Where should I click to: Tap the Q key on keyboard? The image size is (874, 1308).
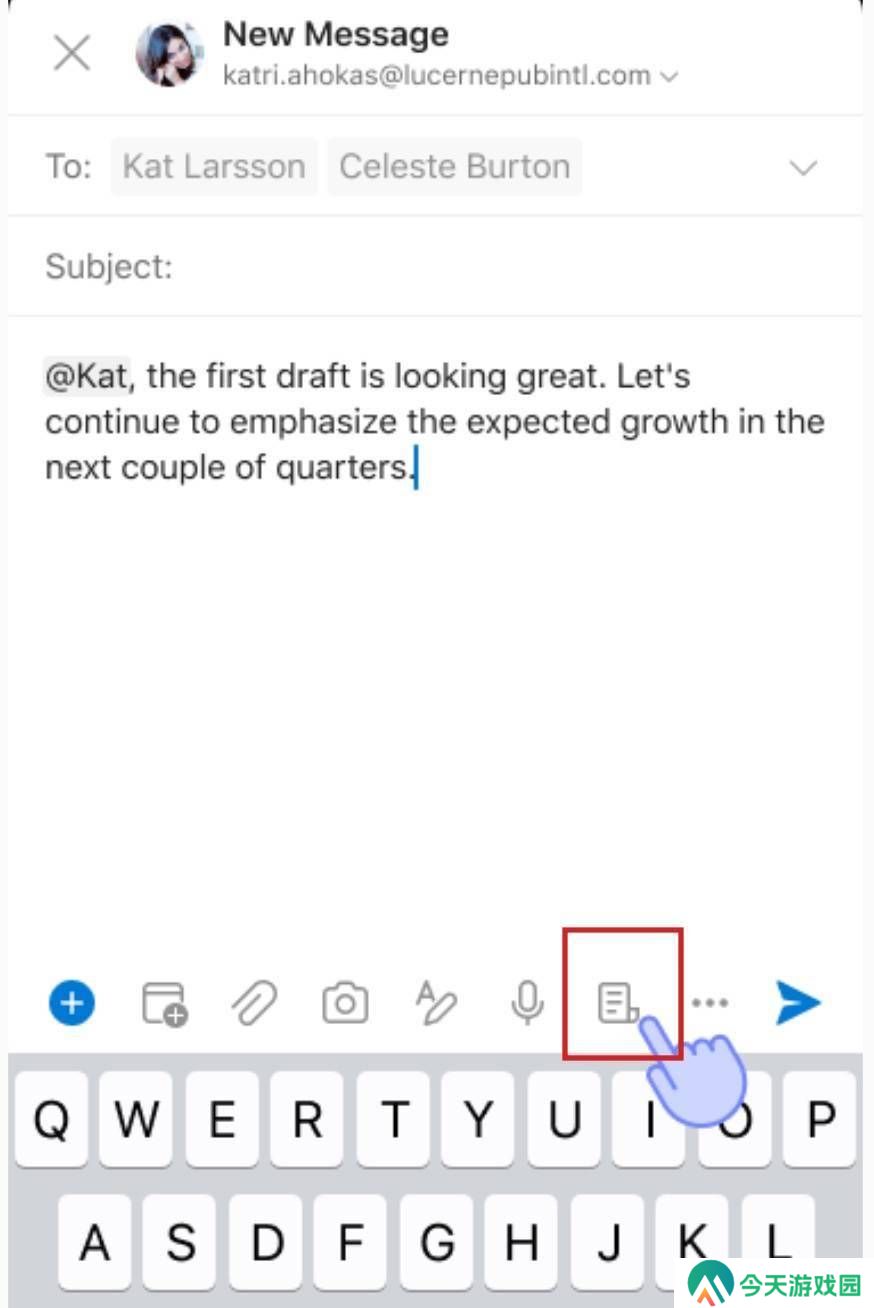[x=52, y=1120]
